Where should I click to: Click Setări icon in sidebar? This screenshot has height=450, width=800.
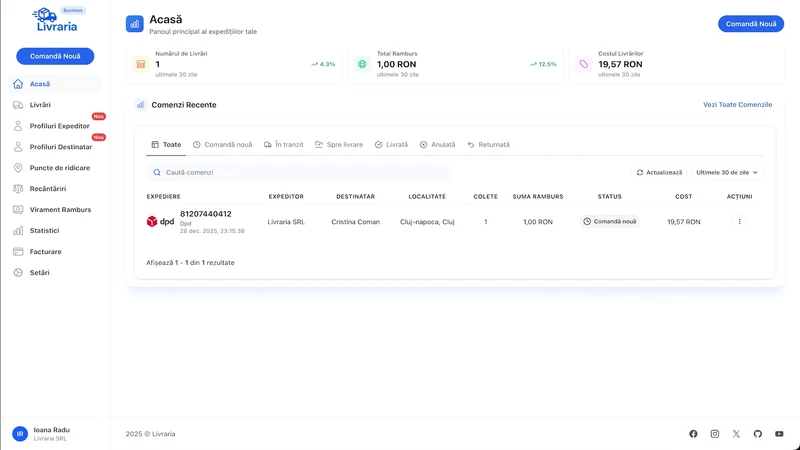pyautogui.click(x=18, y=272)
